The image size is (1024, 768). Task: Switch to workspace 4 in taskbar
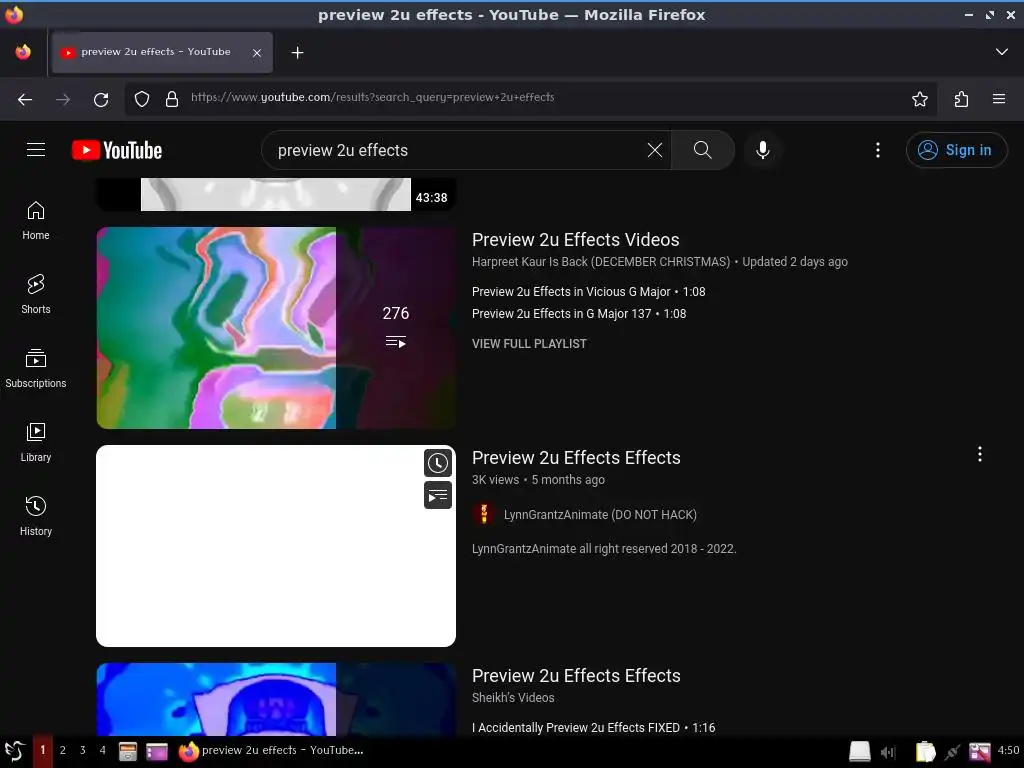pos(103,750)
